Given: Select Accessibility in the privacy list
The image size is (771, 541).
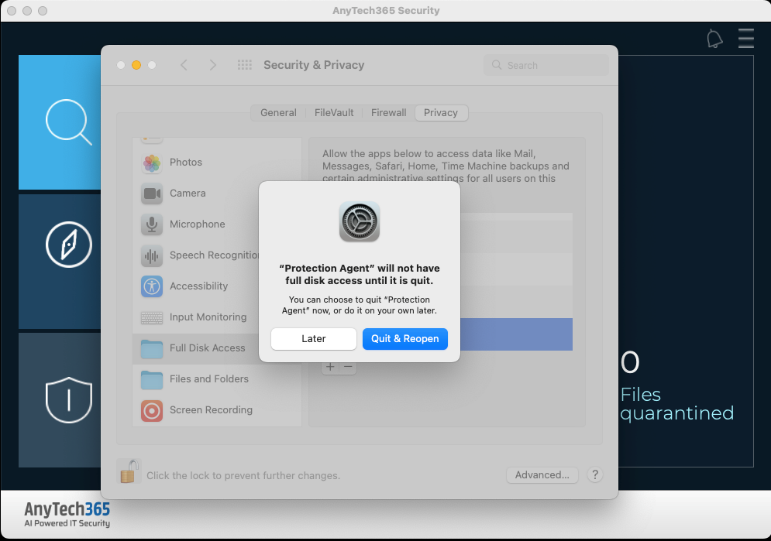Looking at the screenshot, I should [217, 287].
